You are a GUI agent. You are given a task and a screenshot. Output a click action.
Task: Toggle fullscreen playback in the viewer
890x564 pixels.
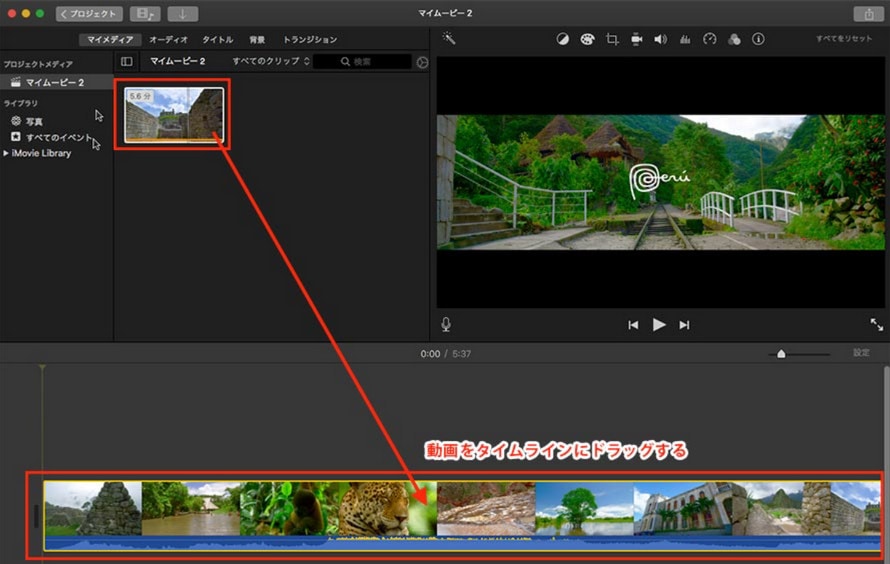point(876,324)
